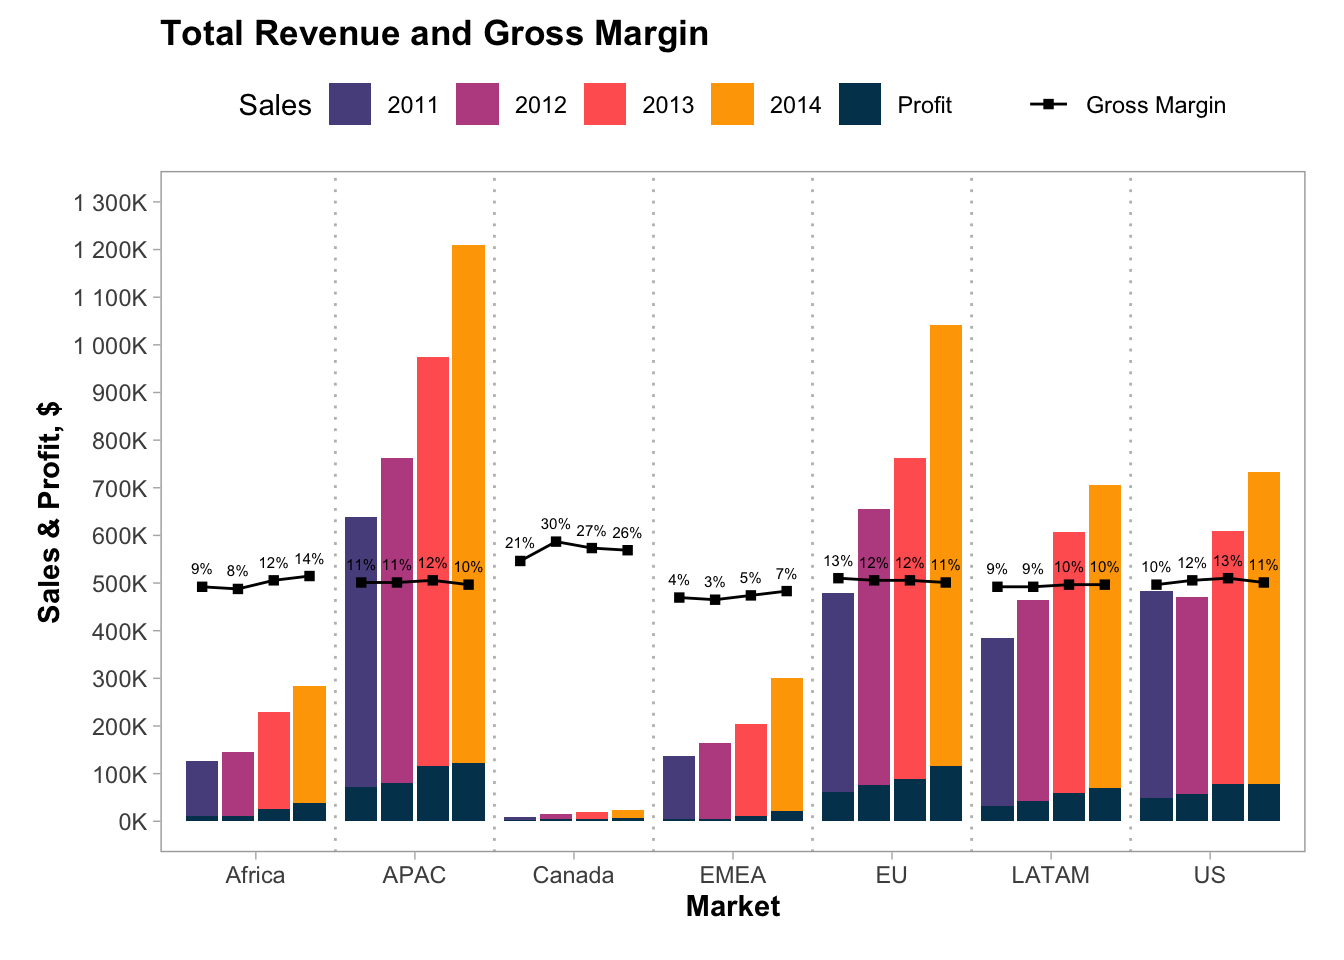The width and height of the screenshot is (1344, 960).
Task: Select the US market axis label
Action: [x=1211, y=873]
